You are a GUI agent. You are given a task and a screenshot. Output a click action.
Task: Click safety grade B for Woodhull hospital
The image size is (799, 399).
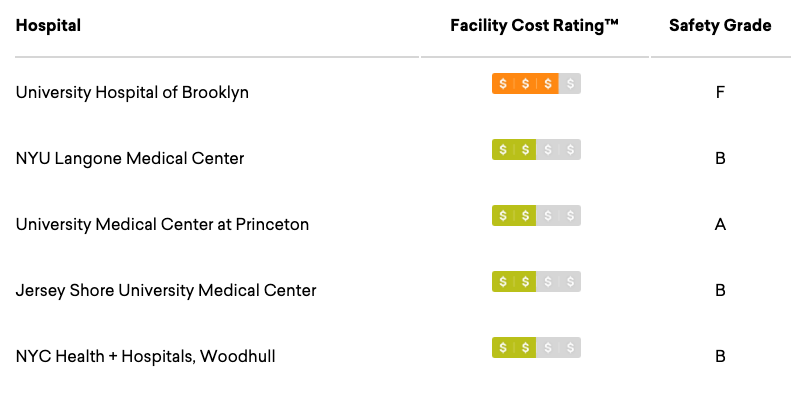click(720, 356)
